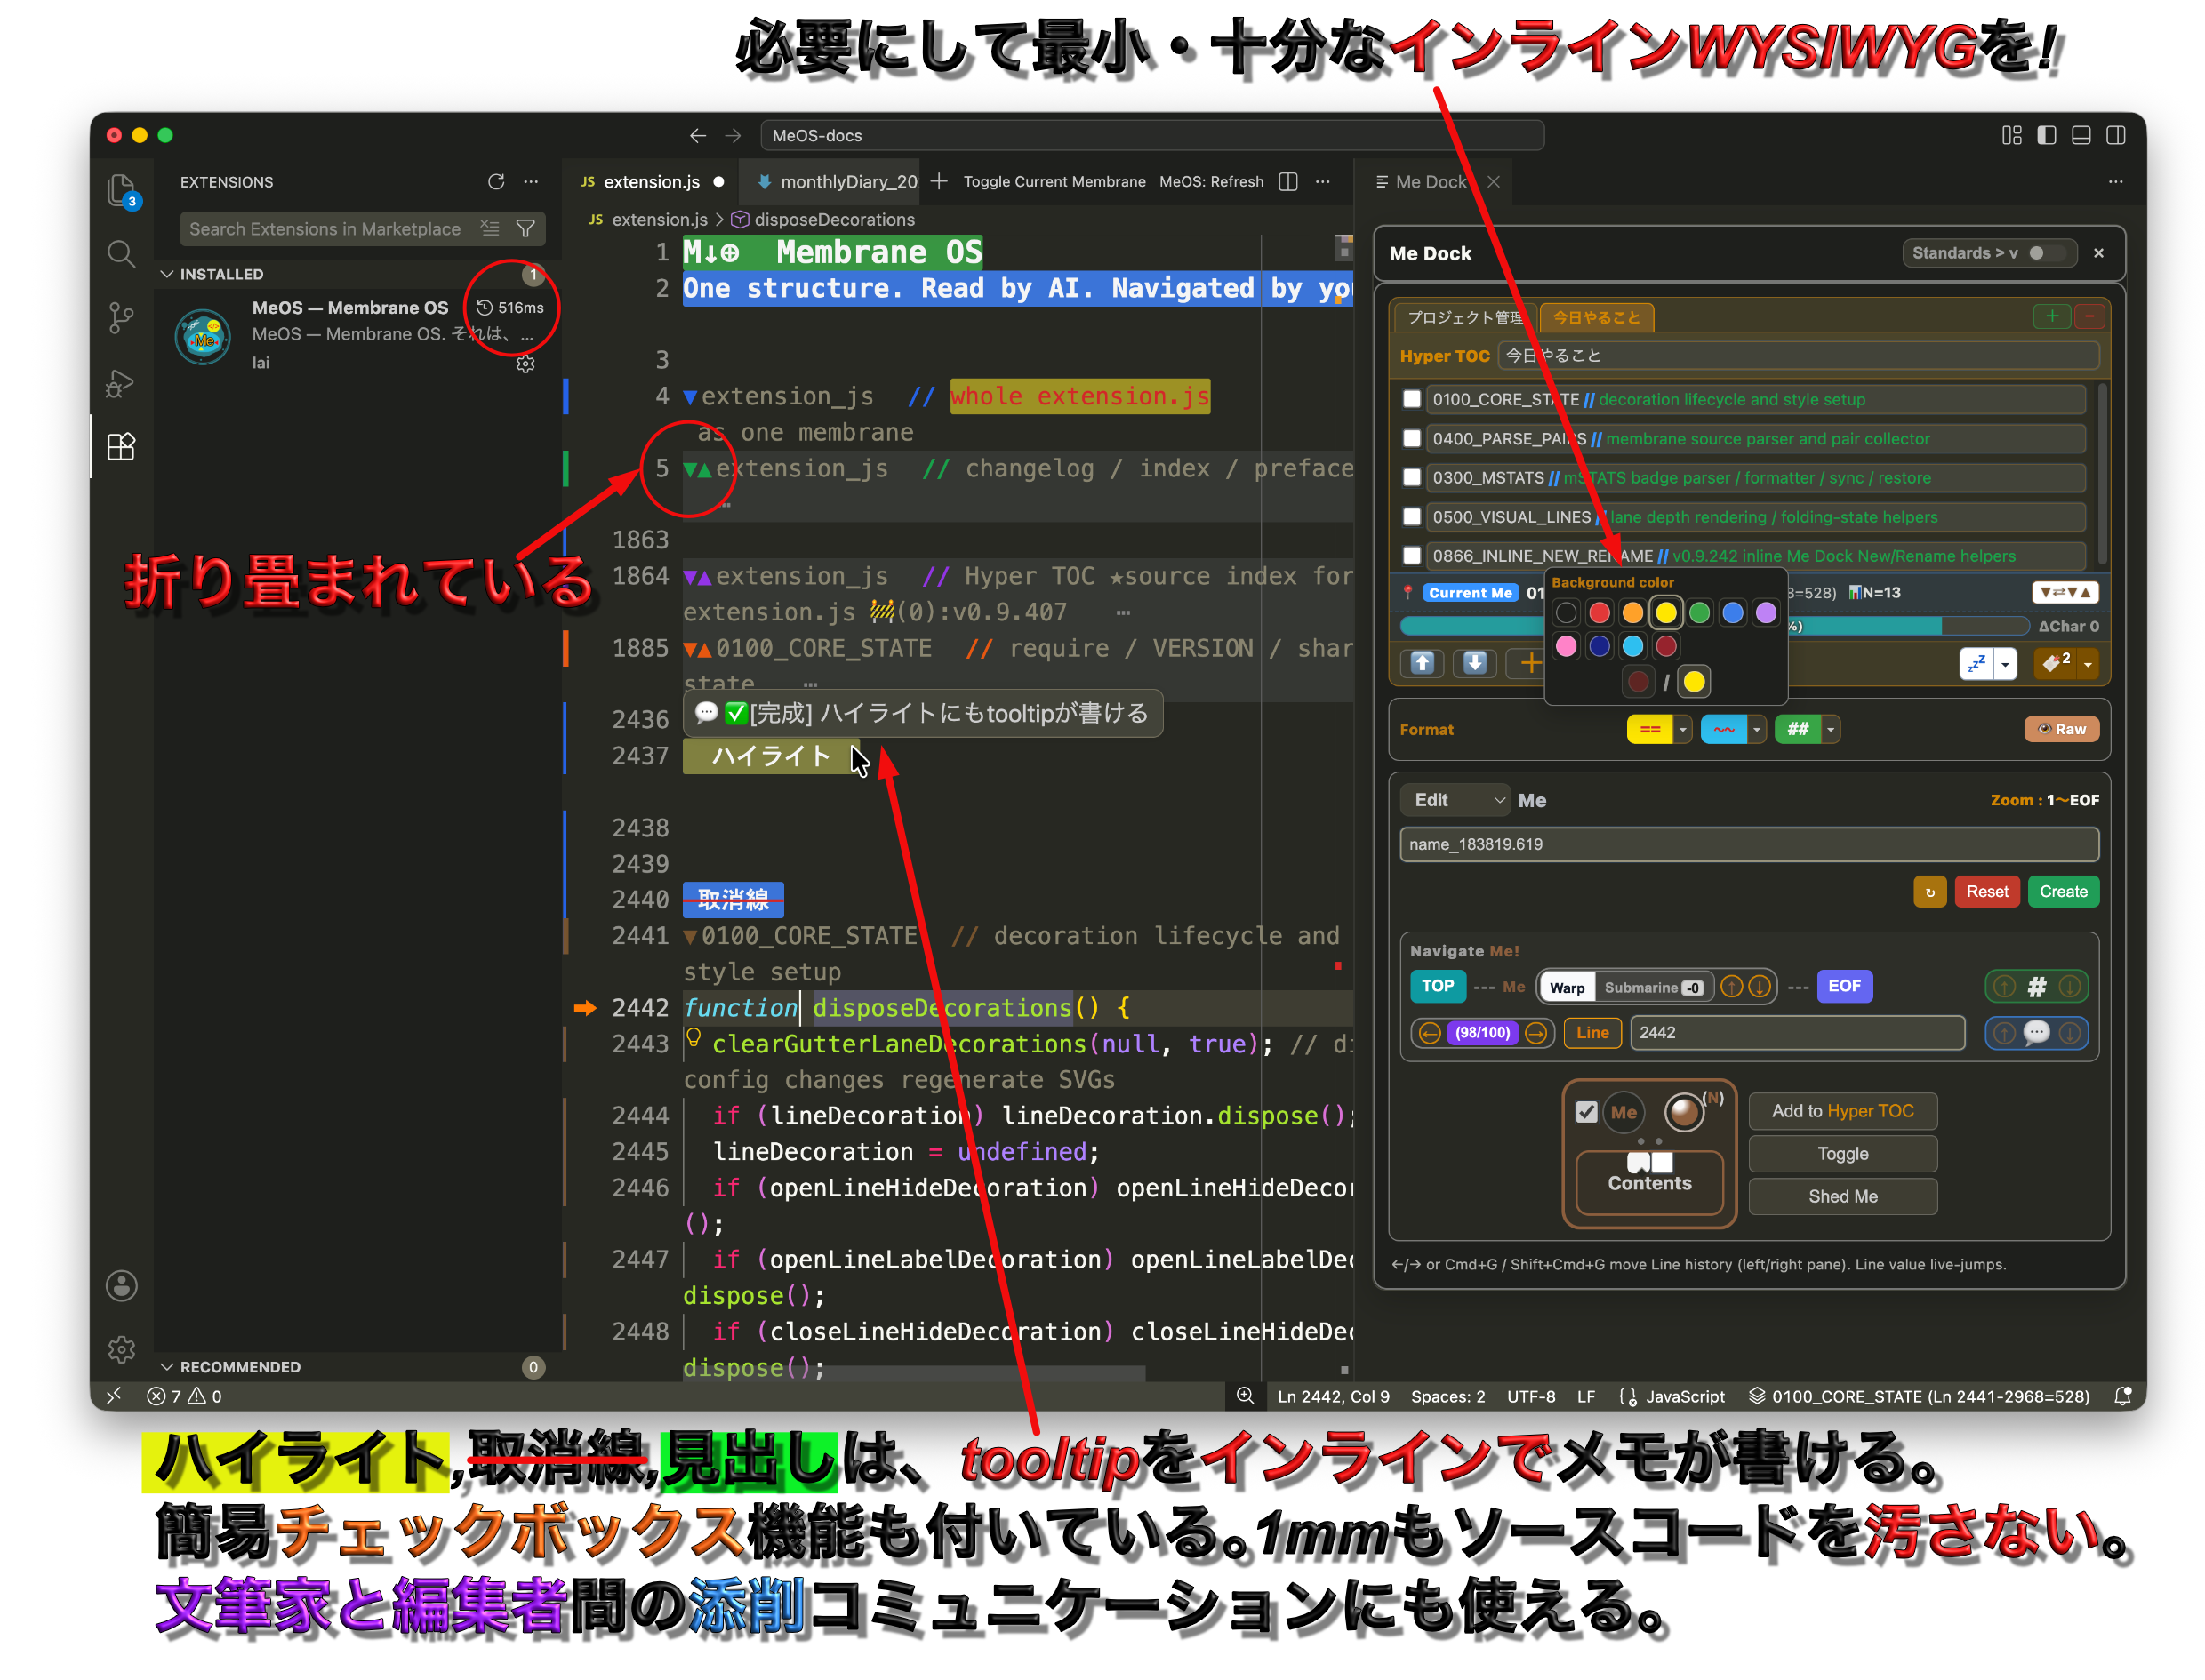Check the 0400_PARSE_PAIRS TOC checkbox
2205x1680 pixels.
pyautogui.click(x=1410, y=437)
